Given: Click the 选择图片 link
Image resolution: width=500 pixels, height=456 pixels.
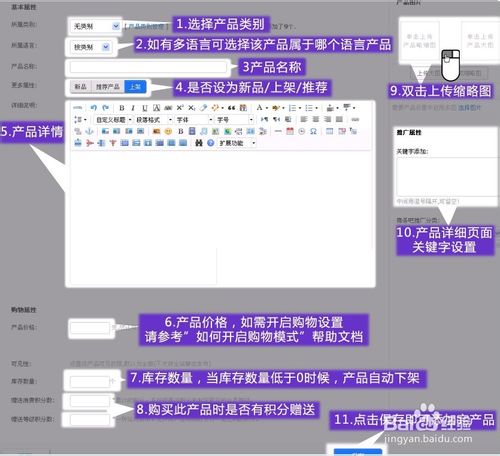Looking at the screenshot, I should click(x=469, y=108).
